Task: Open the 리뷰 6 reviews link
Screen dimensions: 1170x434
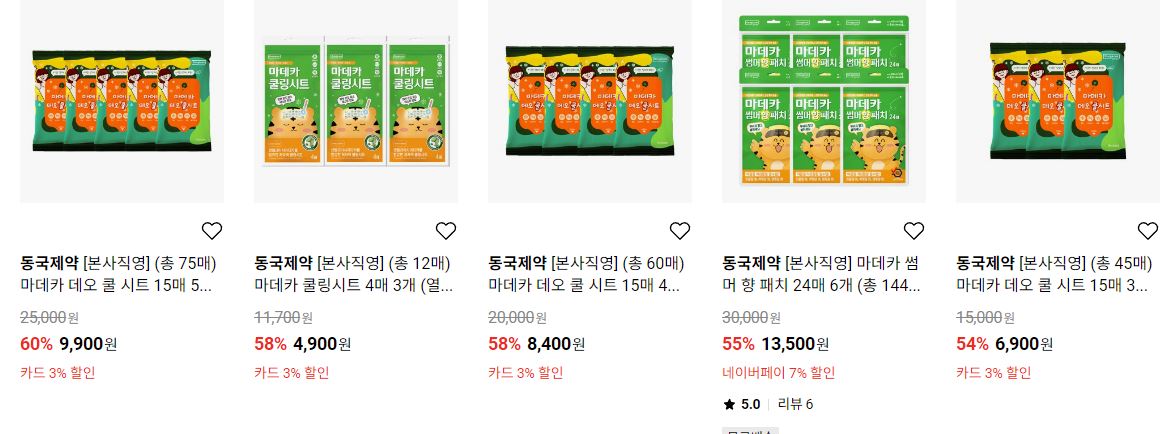Action: [x=795, y=404]
